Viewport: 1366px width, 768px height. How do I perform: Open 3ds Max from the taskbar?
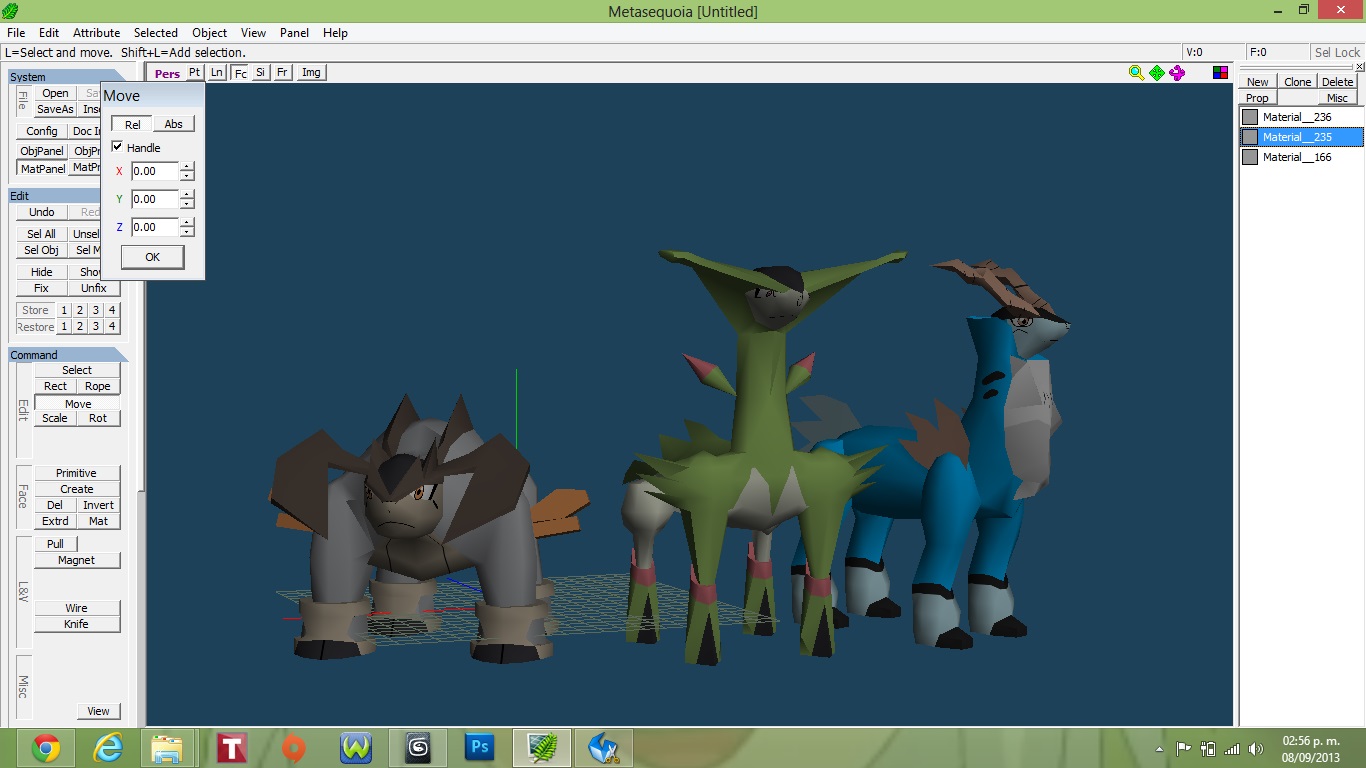[418, 748]
